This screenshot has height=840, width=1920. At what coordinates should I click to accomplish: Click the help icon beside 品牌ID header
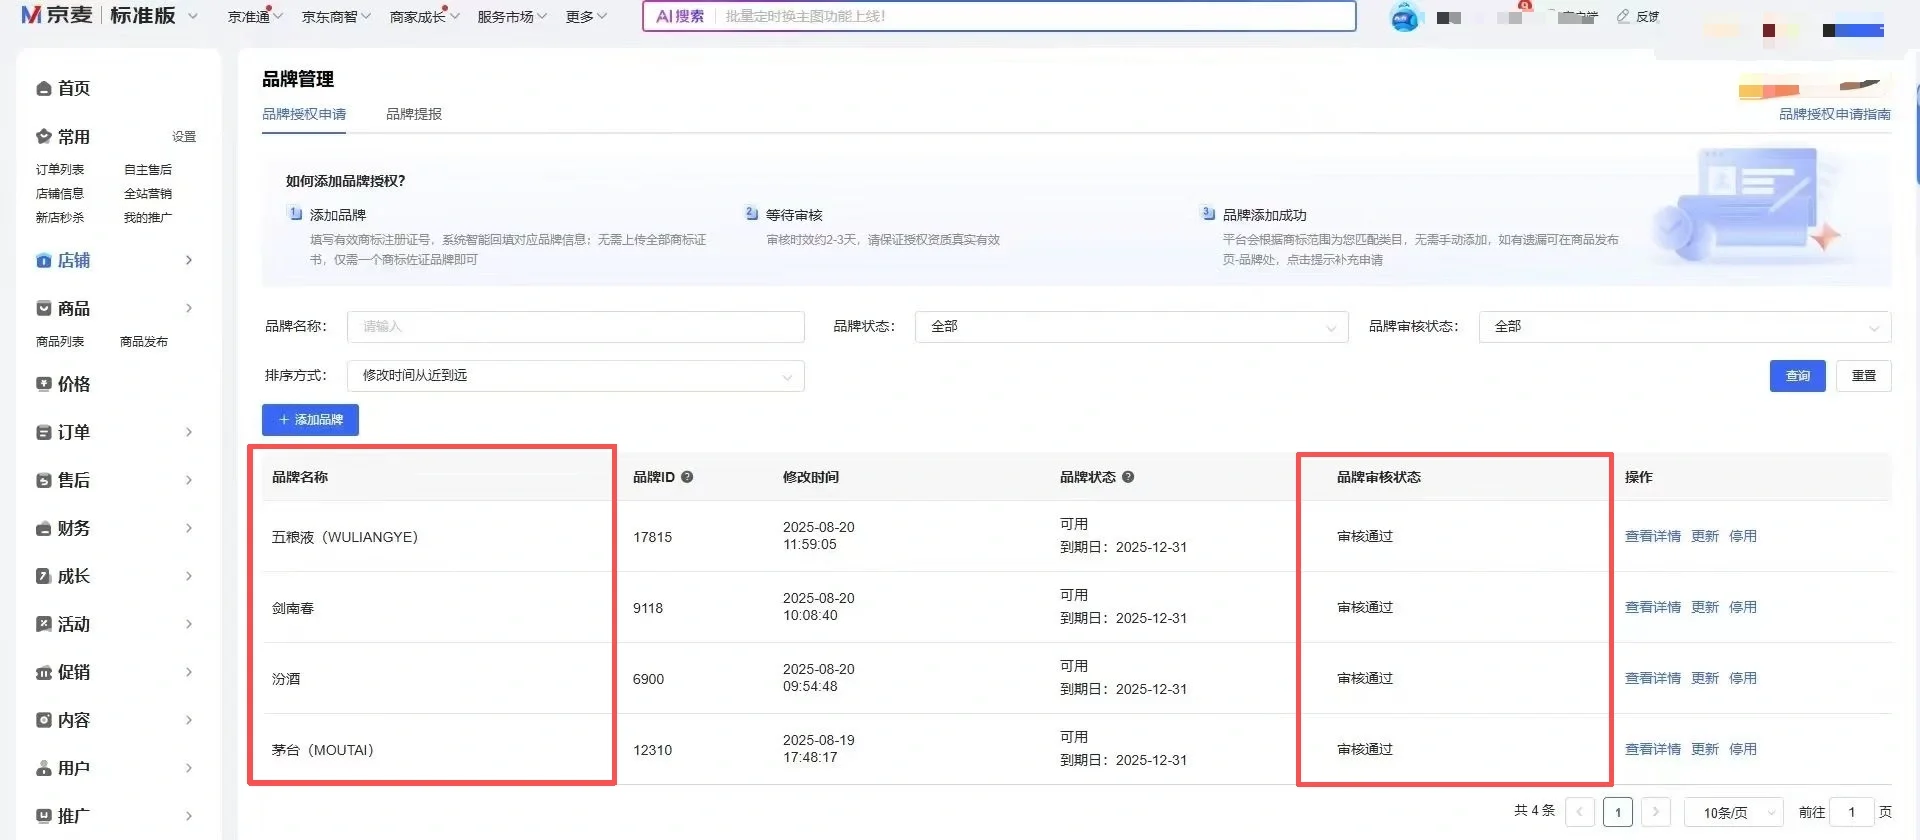pos(687,477)
